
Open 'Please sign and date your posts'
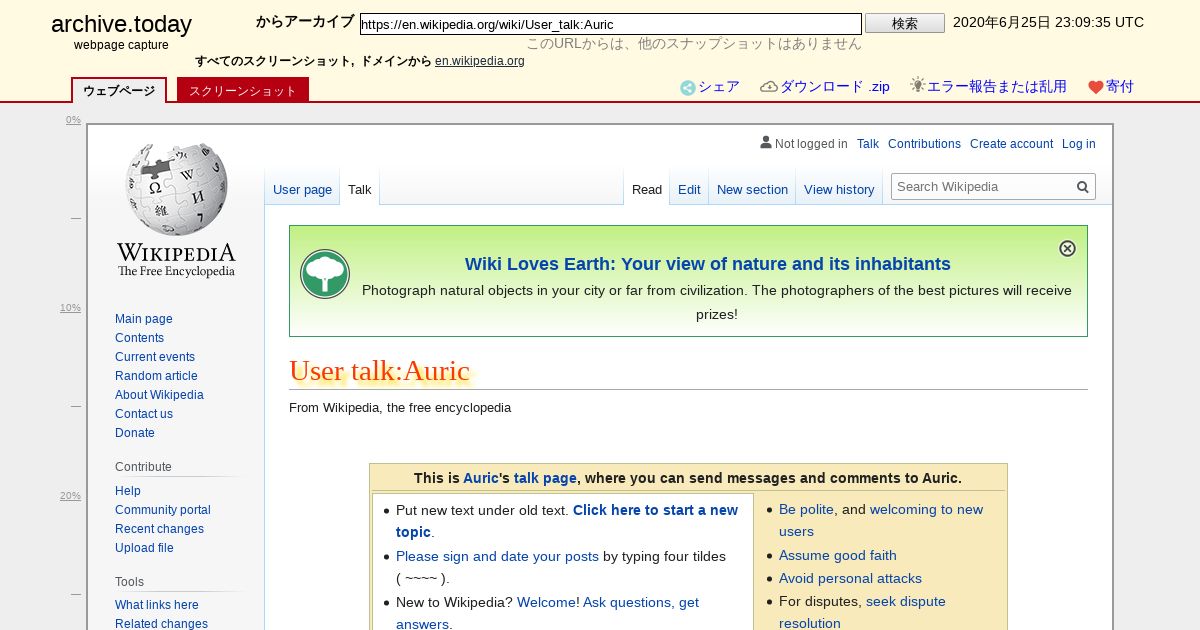click(x=497, y=556)
